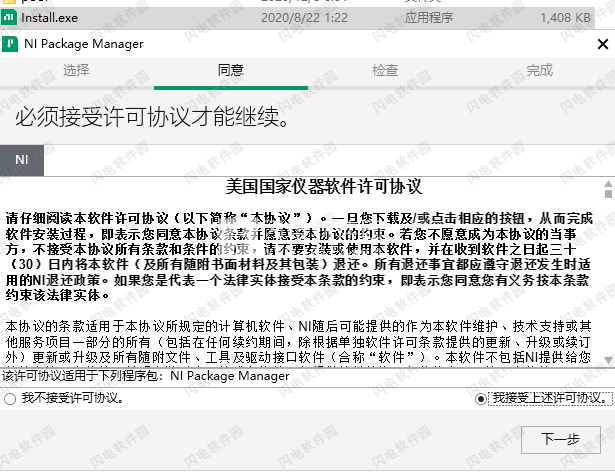Switch to the 完成 step tab
Image resolution: width=615 pixels, height=474 pixels.
coord(539,70)
